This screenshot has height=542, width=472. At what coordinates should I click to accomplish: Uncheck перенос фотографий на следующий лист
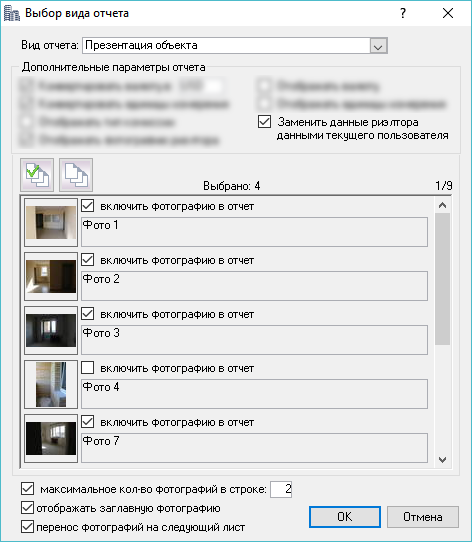pos(27,527)
